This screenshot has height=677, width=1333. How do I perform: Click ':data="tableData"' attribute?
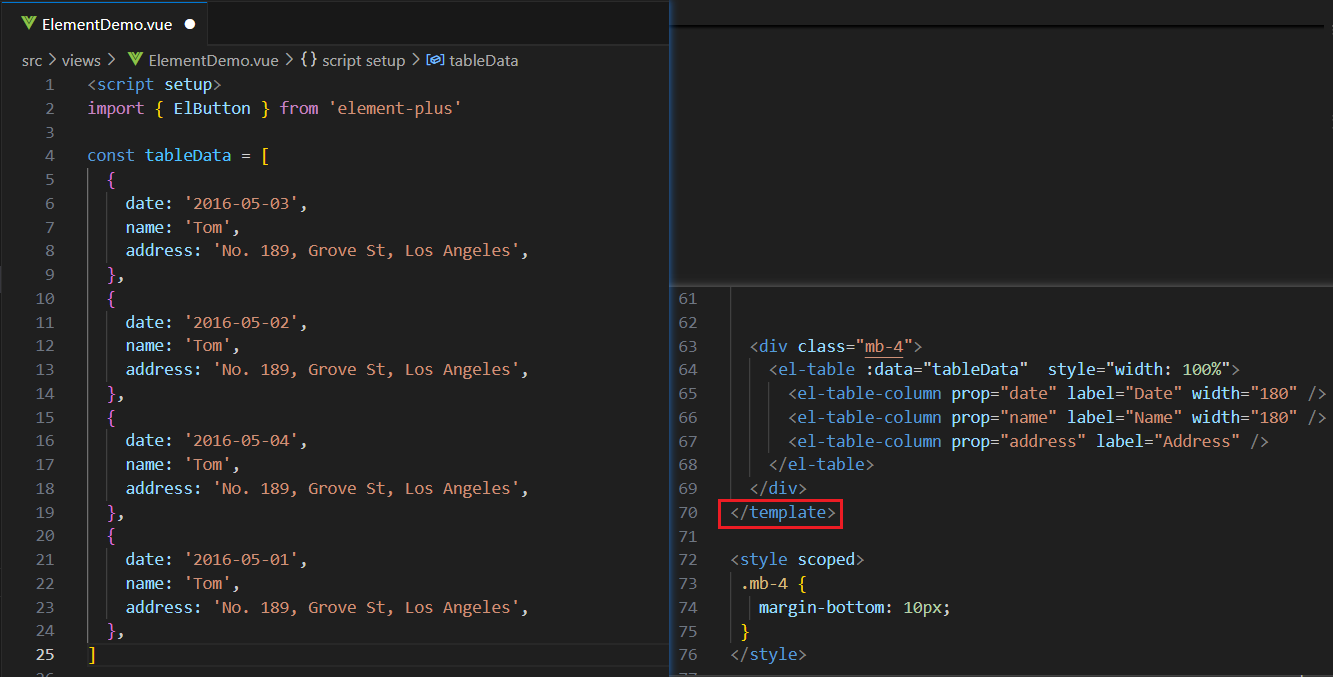[x=947, y=370]
